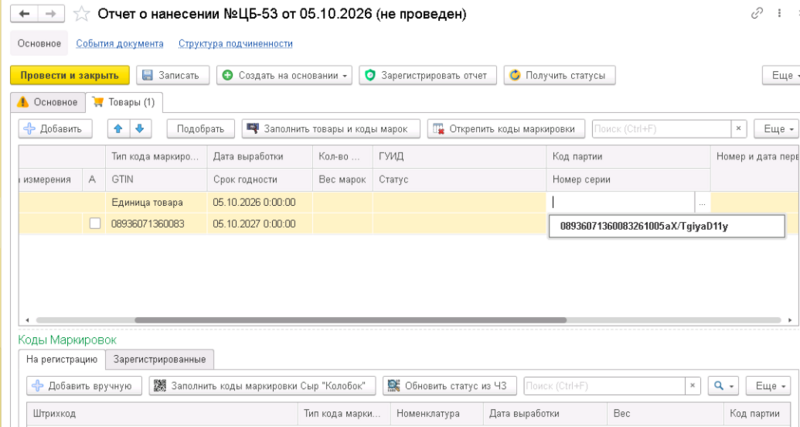This screenshot has width=800, height=427.
Task: Click the 'ГУИД' column header
Action: [x=459, y=157]
